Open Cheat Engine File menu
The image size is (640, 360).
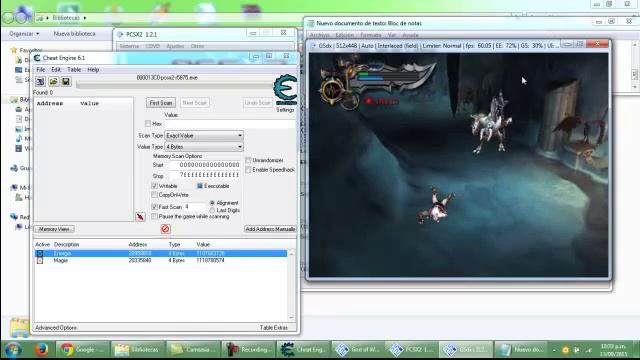click(40, 70)
